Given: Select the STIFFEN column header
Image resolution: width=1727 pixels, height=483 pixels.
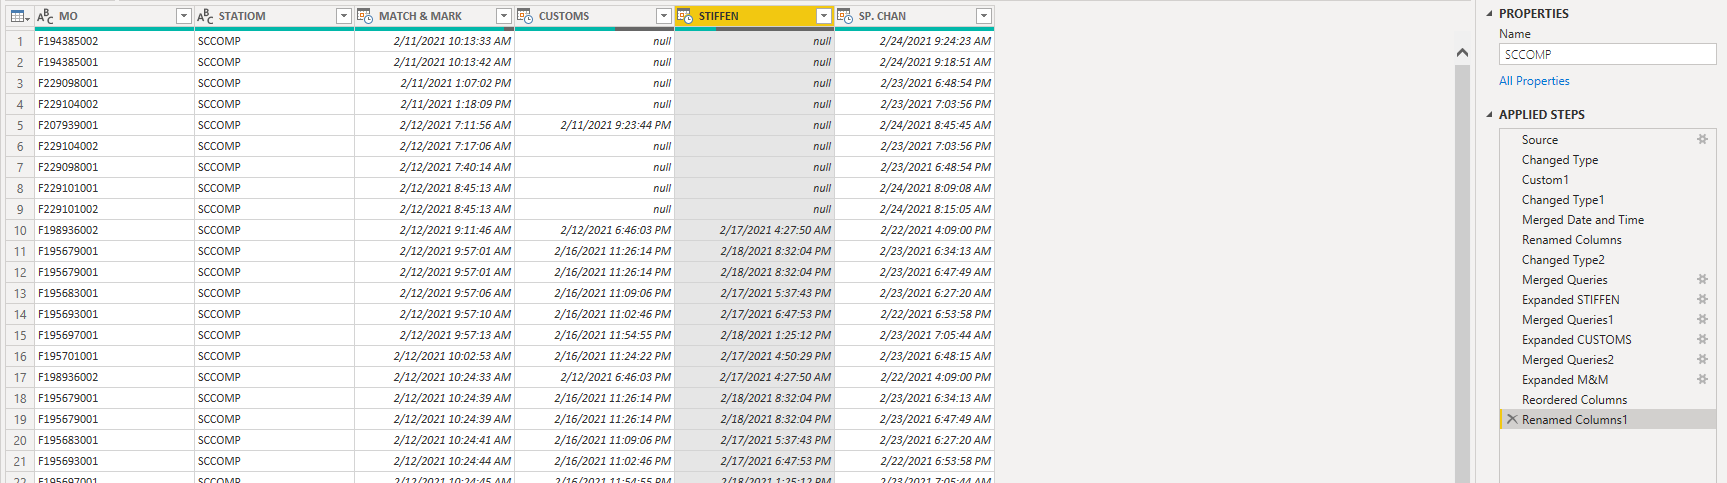Looking at the screenshot, I should click(754, 16).
